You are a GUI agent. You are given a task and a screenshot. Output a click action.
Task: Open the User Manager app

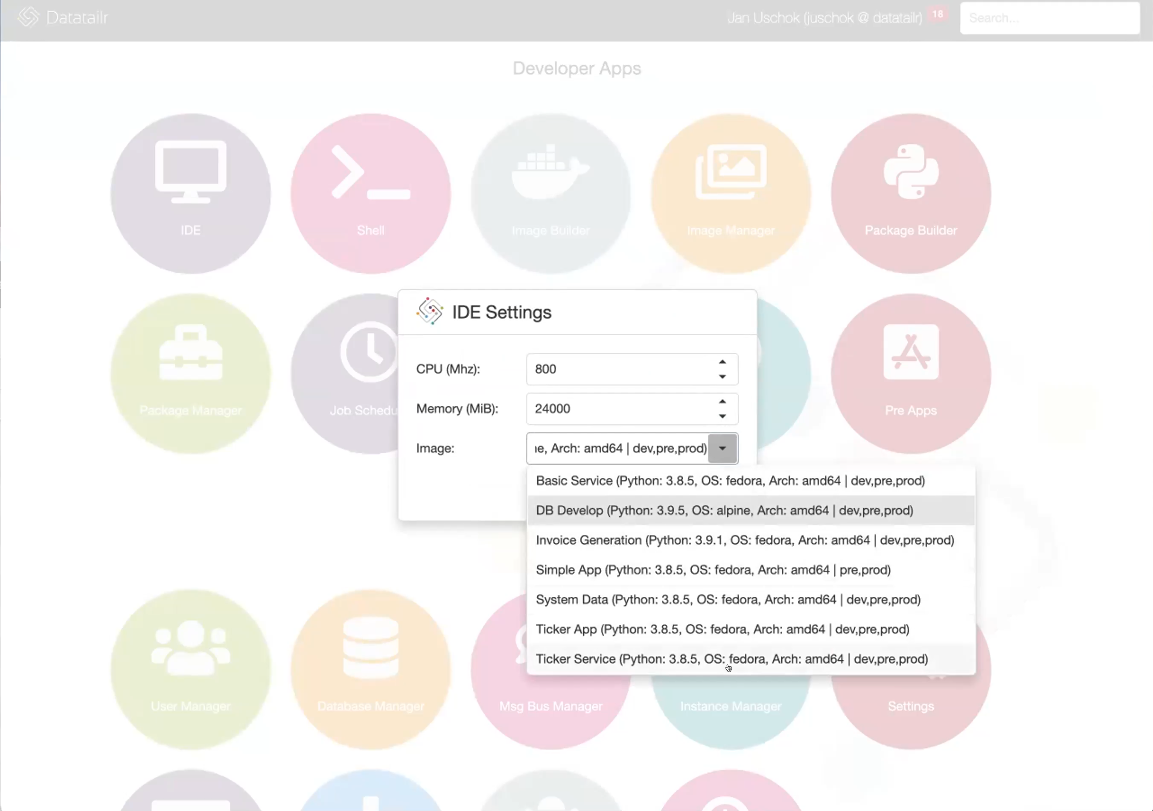point(190,669)
